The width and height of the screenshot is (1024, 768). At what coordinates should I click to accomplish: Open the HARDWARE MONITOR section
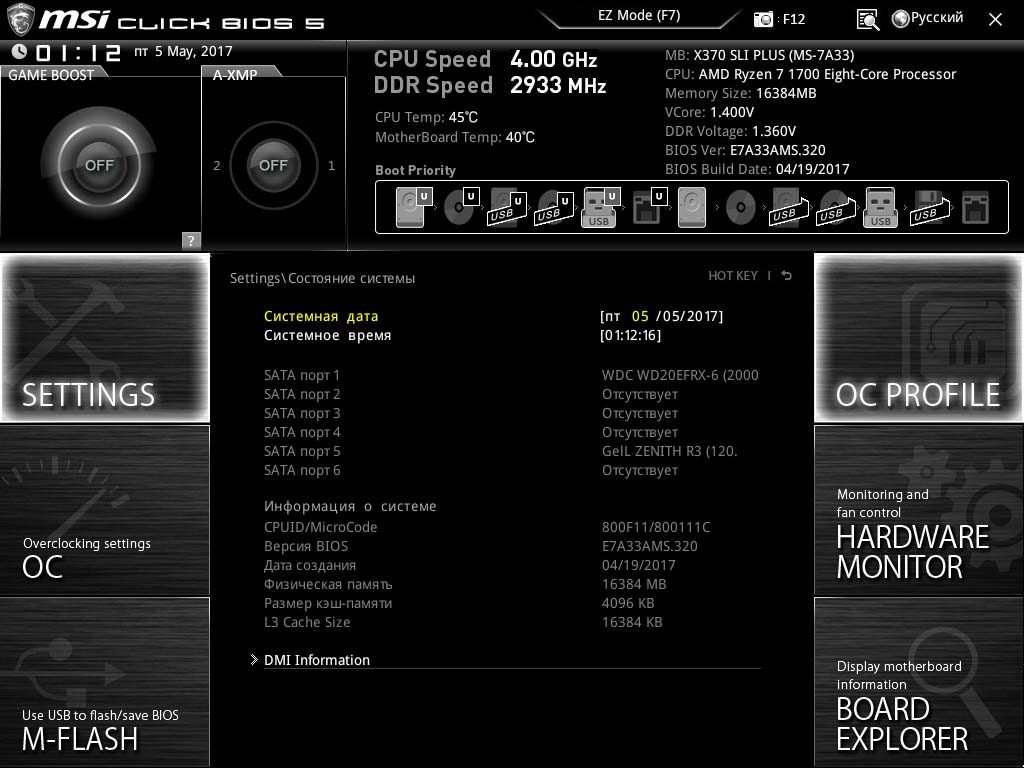918,510
